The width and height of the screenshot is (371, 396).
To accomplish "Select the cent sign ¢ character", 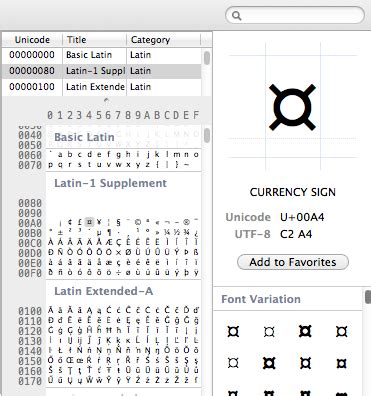I will [70, 222].
